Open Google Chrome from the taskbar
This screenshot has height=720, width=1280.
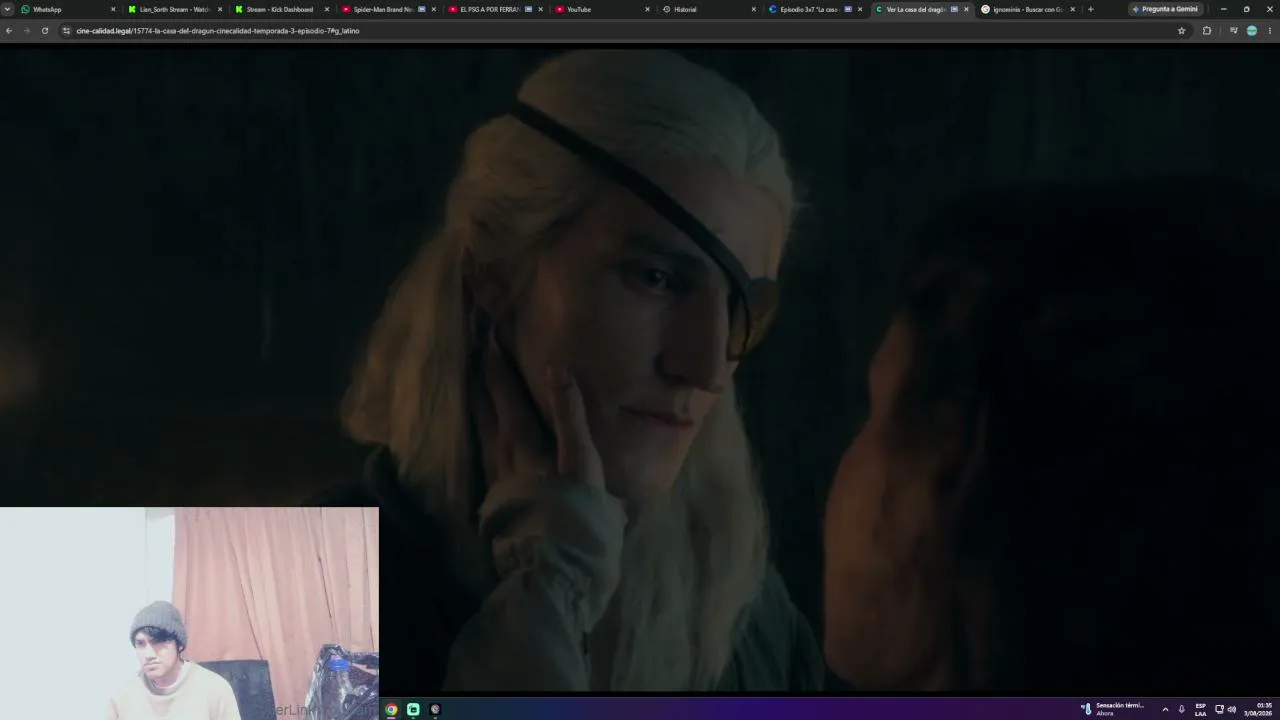click(x=391, y=709)
